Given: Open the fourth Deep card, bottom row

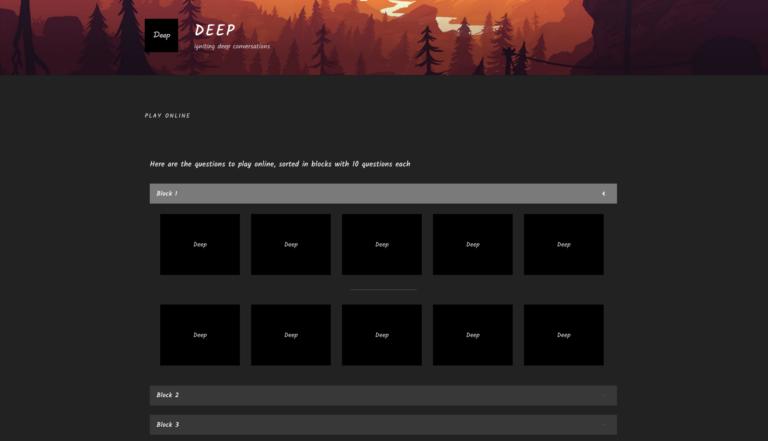Looking at the screenshot, I should 473,335.
